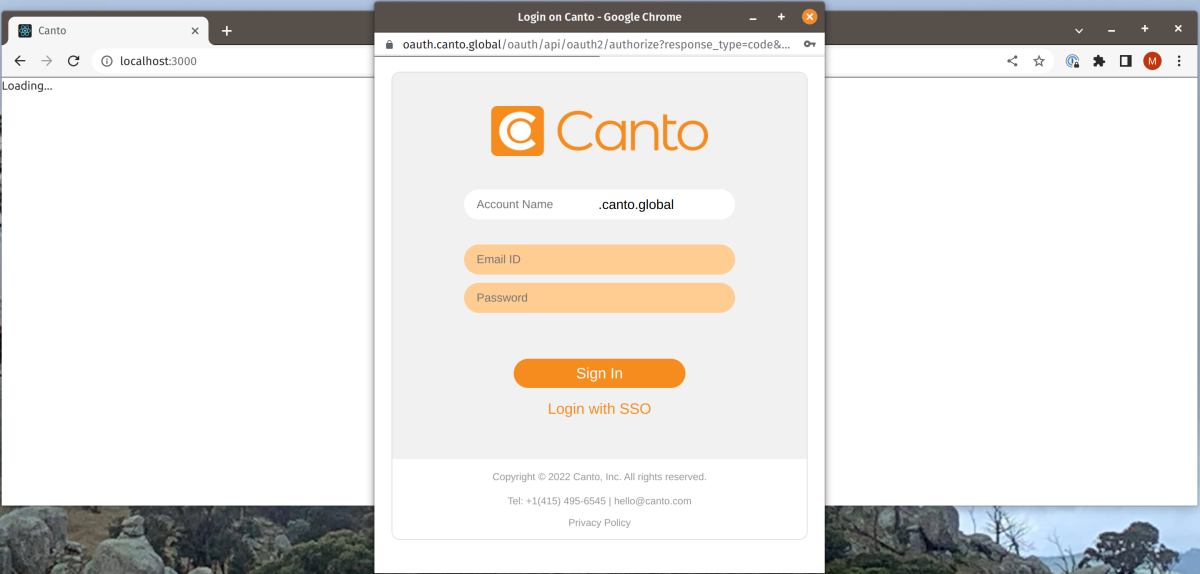Screen dimensions: 1200x574
Task: Close the Canto browser tab
Action: tap(195, 31)
